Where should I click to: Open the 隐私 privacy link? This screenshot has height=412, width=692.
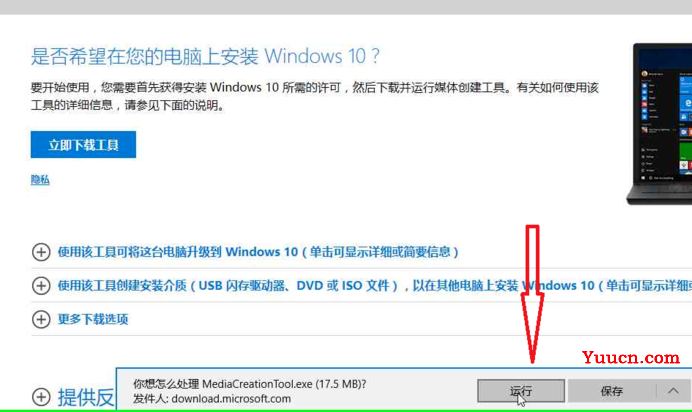(x=40, y=180)
